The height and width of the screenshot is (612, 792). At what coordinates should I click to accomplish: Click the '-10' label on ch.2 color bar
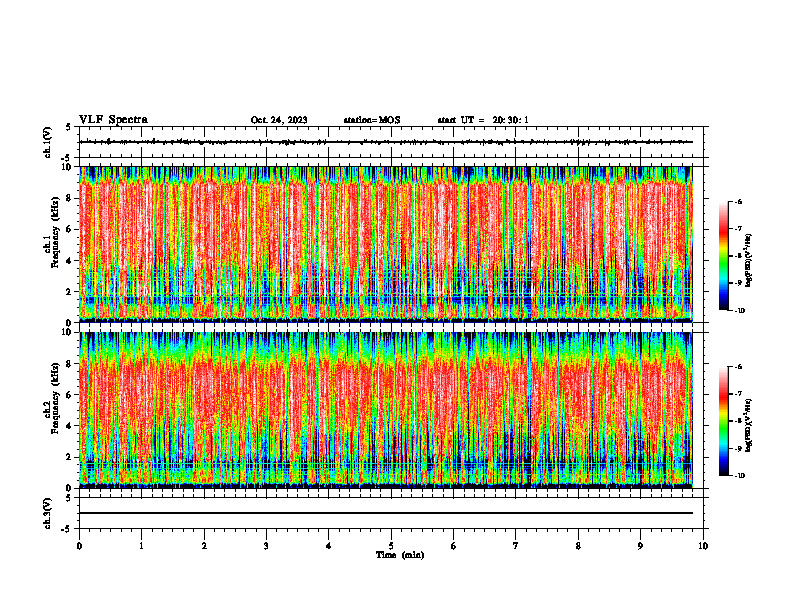(x=739, y=476)
